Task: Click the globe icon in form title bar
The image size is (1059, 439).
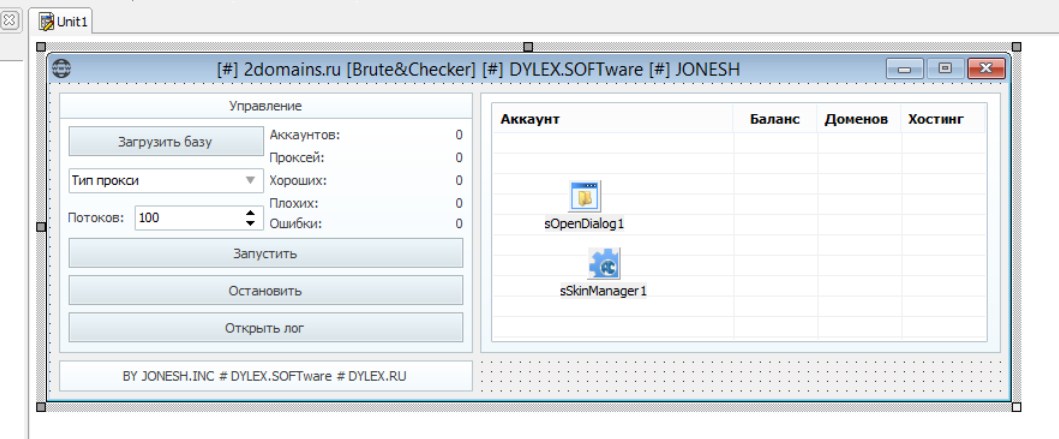Action: click(61, 68)
